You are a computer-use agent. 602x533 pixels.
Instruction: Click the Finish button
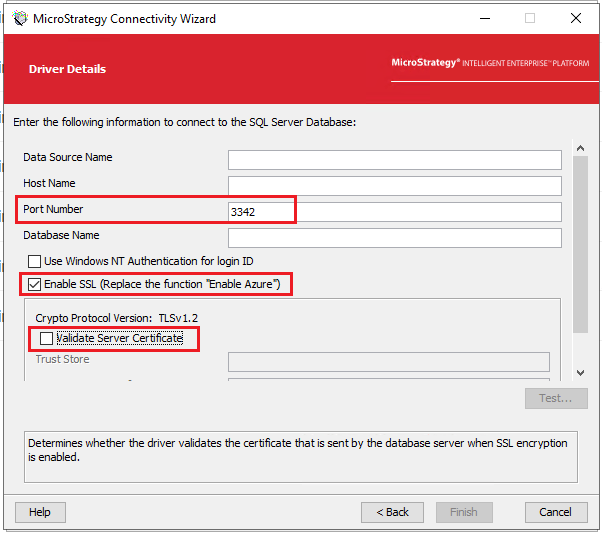tap(464, 512)
